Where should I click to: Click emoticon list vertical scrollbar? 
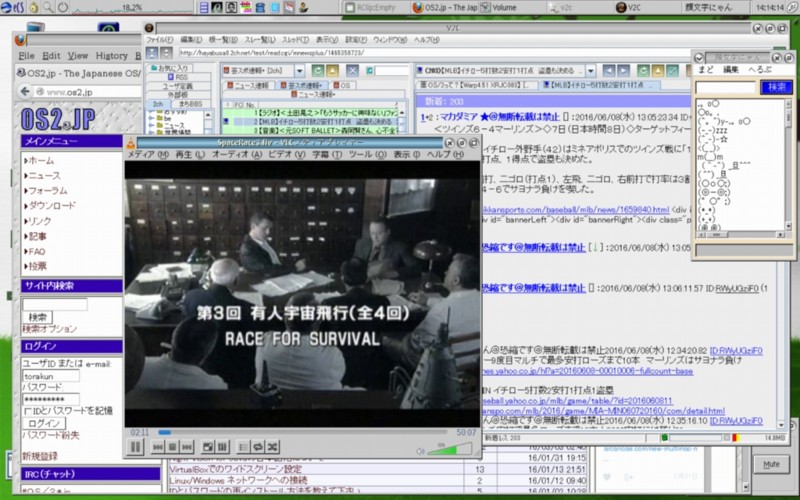click(788, 164)
